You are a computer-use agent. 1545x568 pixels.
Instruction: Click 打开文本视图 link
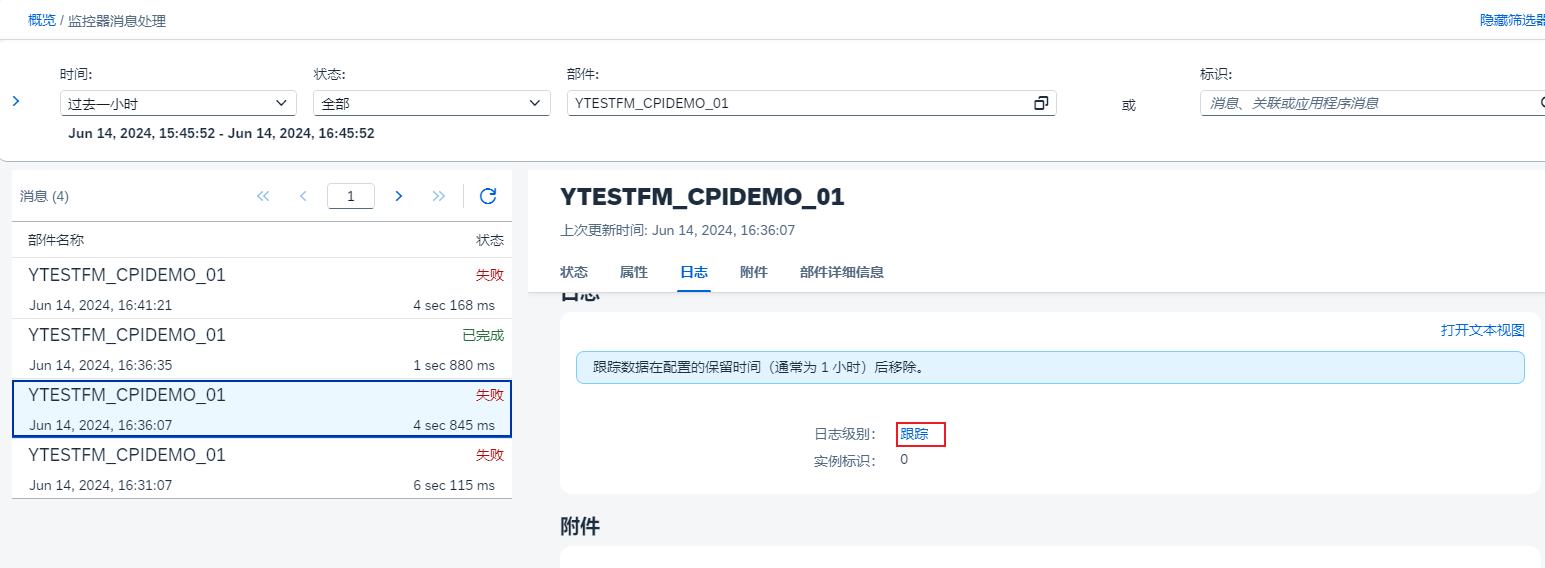[x=1482, y=330]
